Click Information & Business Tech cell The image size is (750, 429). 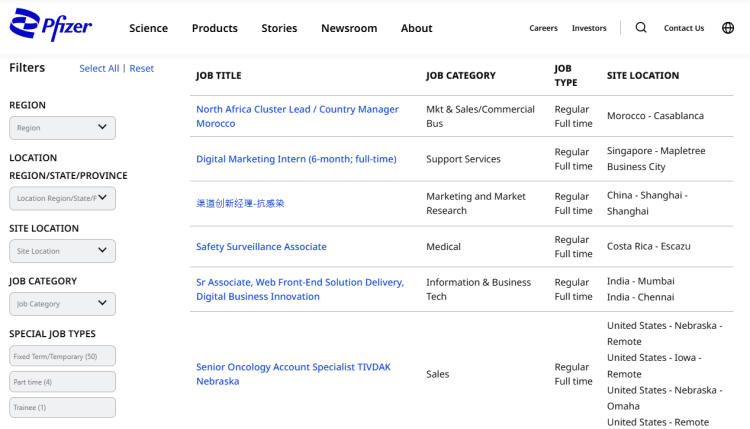coord(478,289)
